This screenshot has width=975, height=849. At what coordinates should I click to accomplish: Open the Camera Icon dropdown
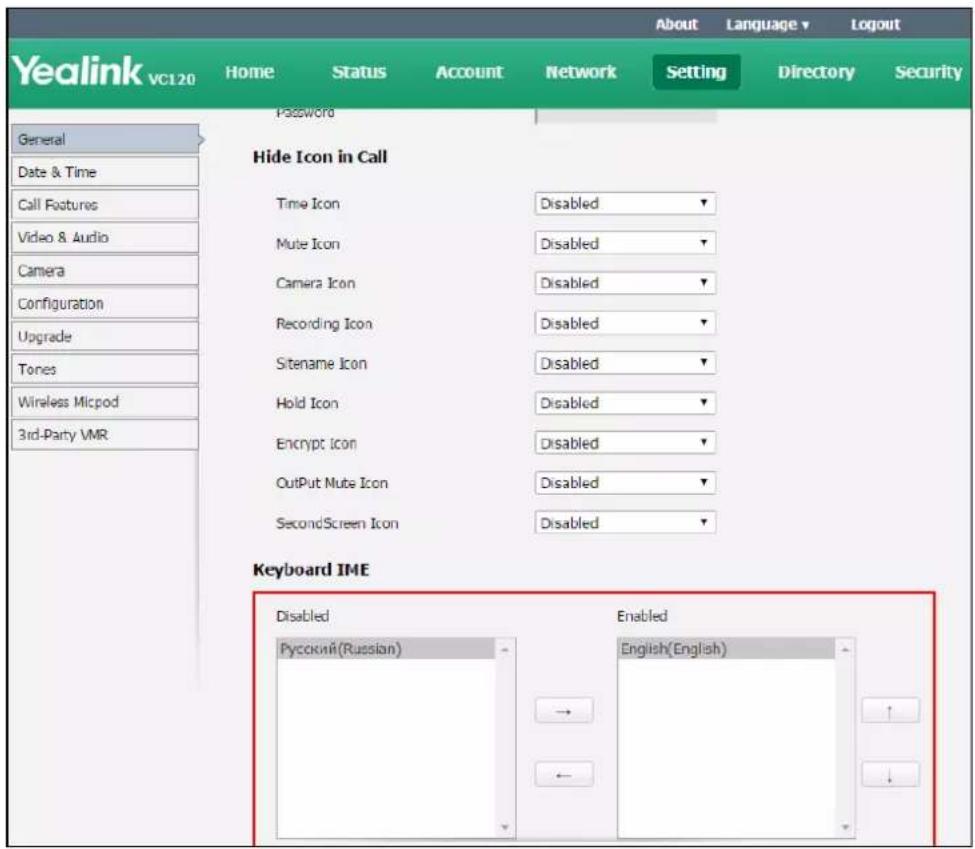(625, 283)
